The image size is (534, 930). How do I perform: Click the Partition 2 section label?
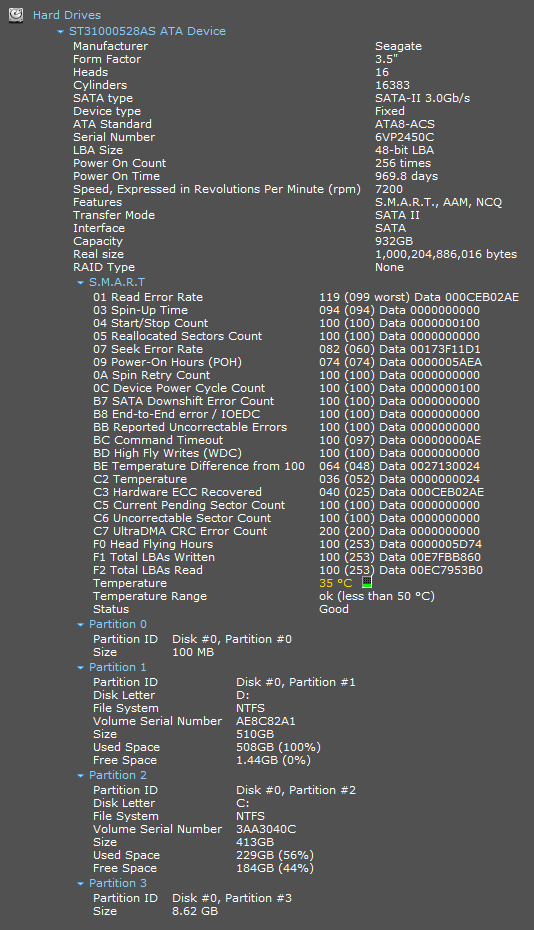[x=117, y=775]
